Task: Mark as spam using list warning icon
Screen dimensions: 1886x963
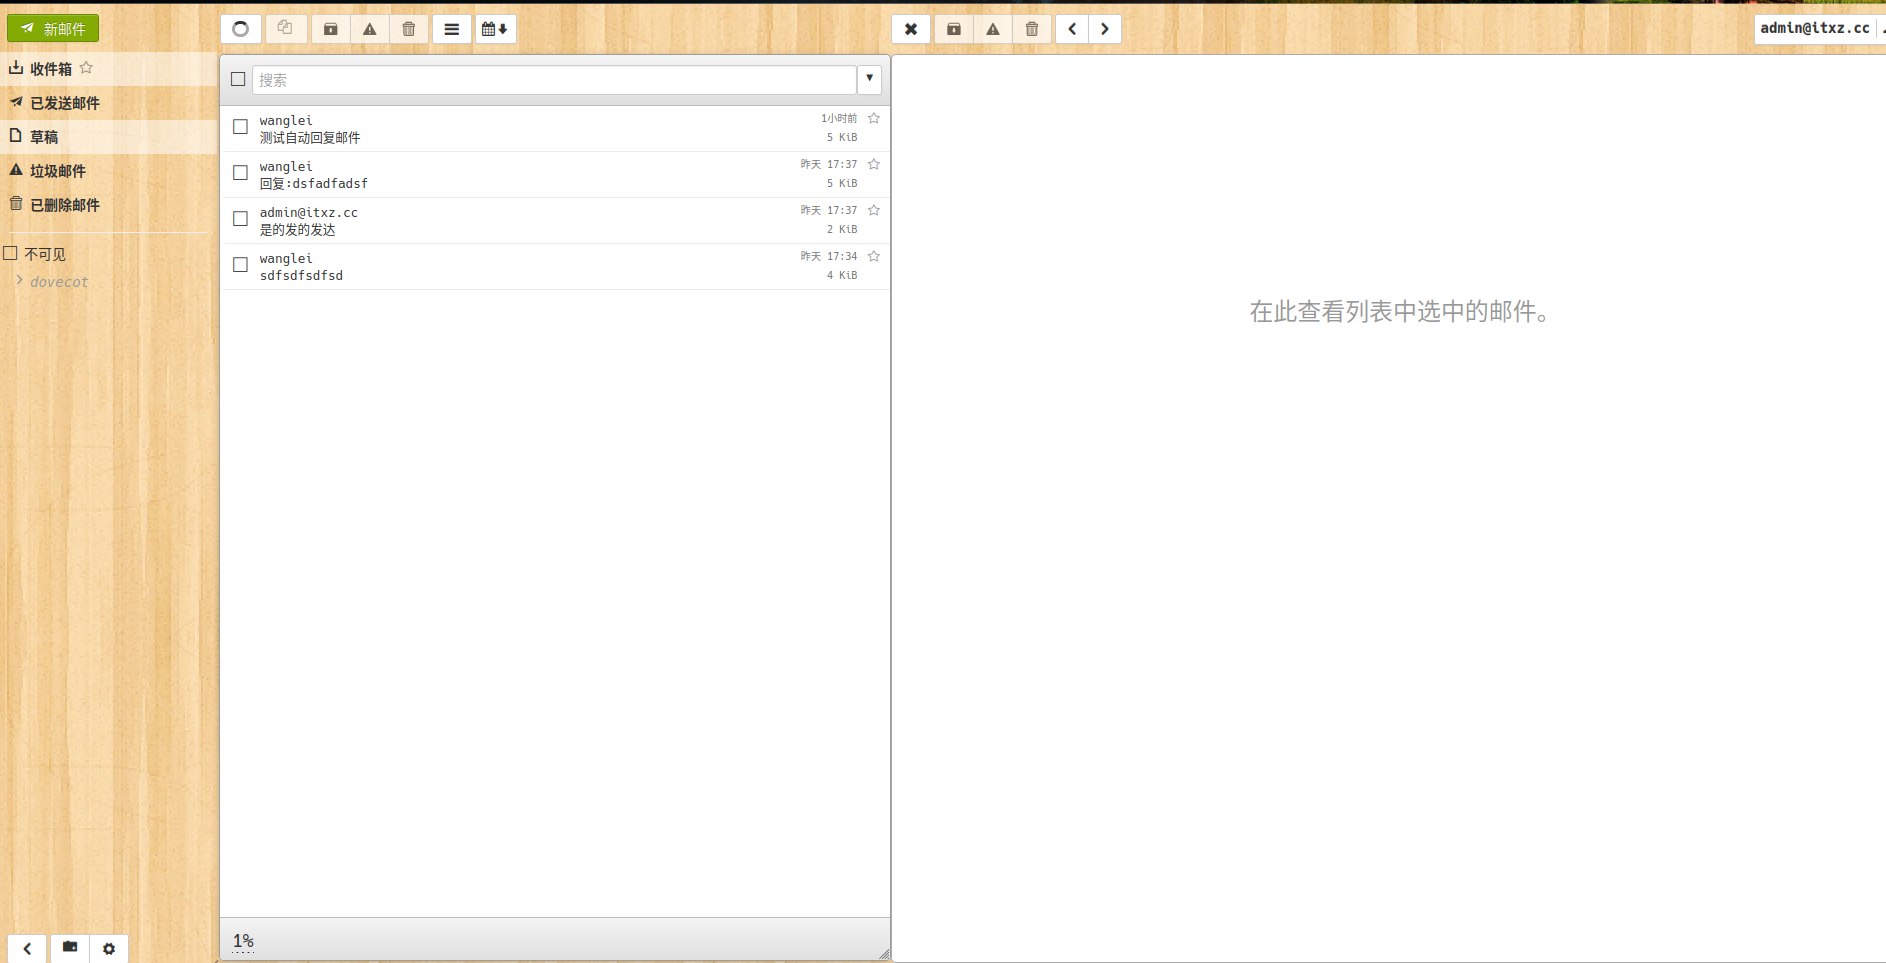Action: (x=370, y=29)
